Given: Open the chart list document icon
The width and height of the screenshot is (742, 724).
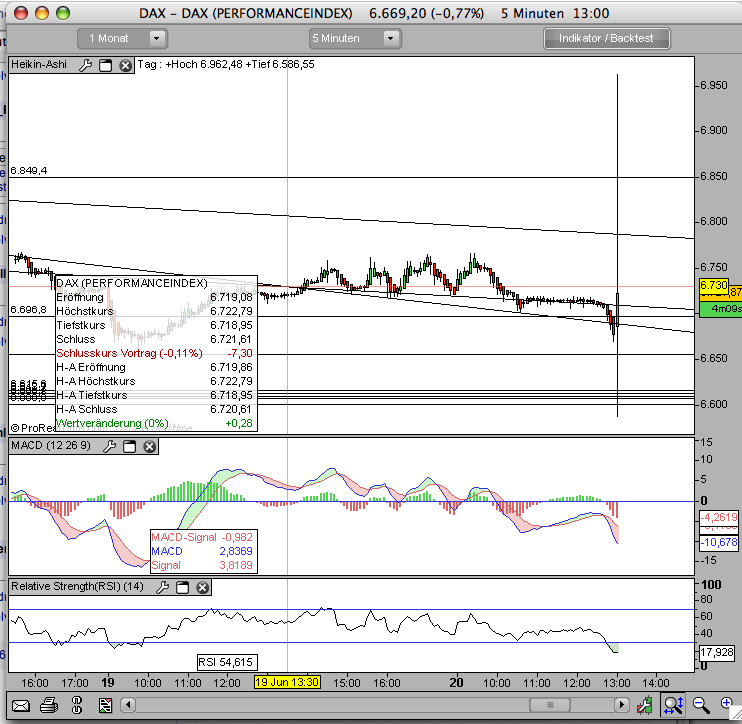Looking at the screenshot, I should [105, 706].
